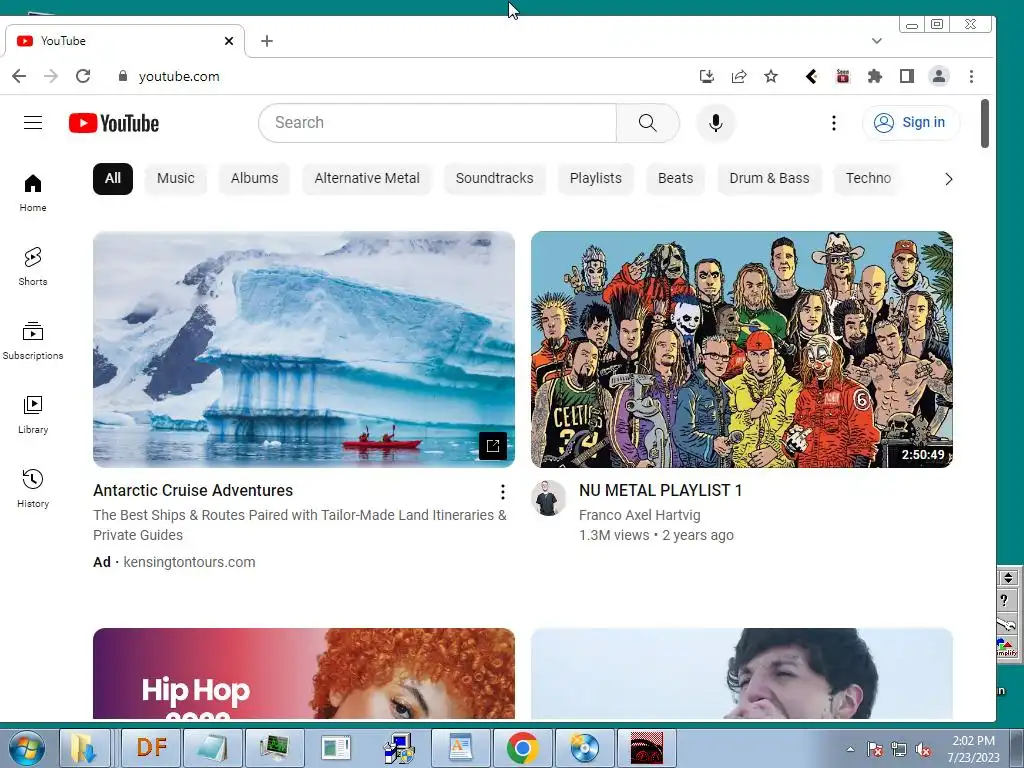Focus the YouTube Search field
This screenshot has width=1024, height=768.
[x=438, y=123]
